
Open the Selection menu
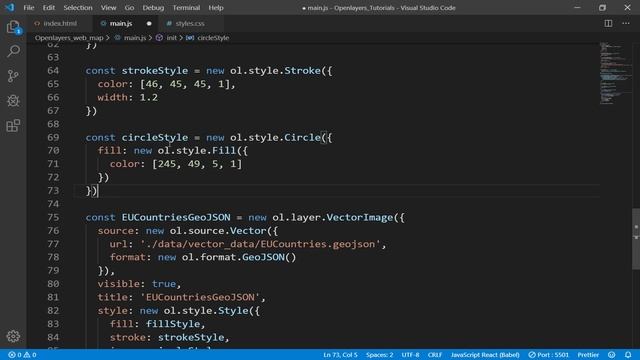[x=78, y=8]
